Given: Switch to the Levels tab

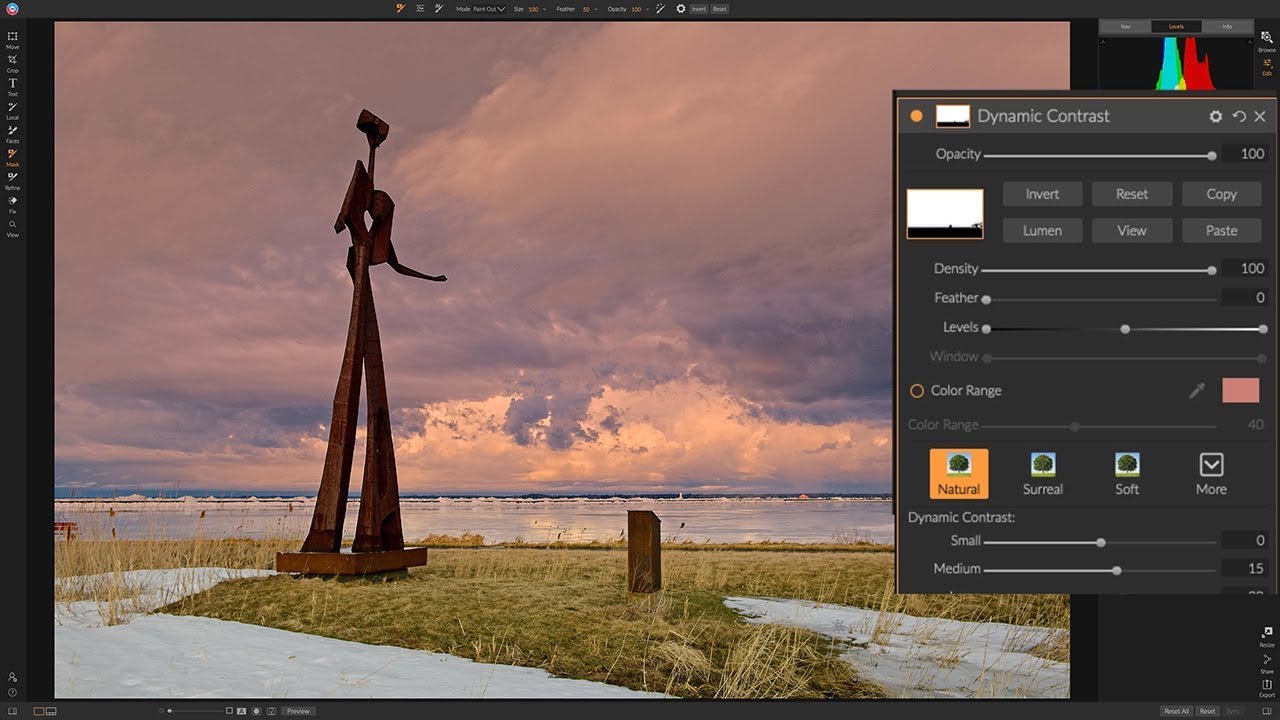Looking at the screenshot, I should pos(1176,26).
